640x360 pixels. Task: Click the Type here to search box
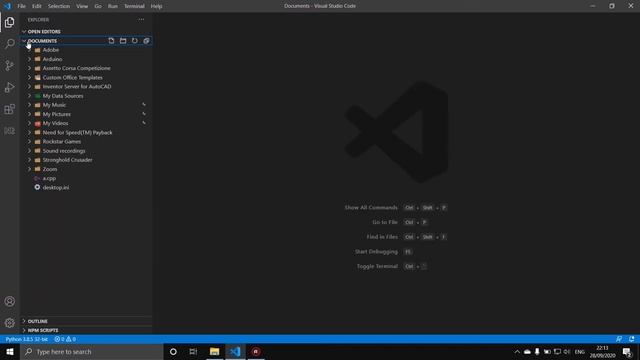(91, 352)
